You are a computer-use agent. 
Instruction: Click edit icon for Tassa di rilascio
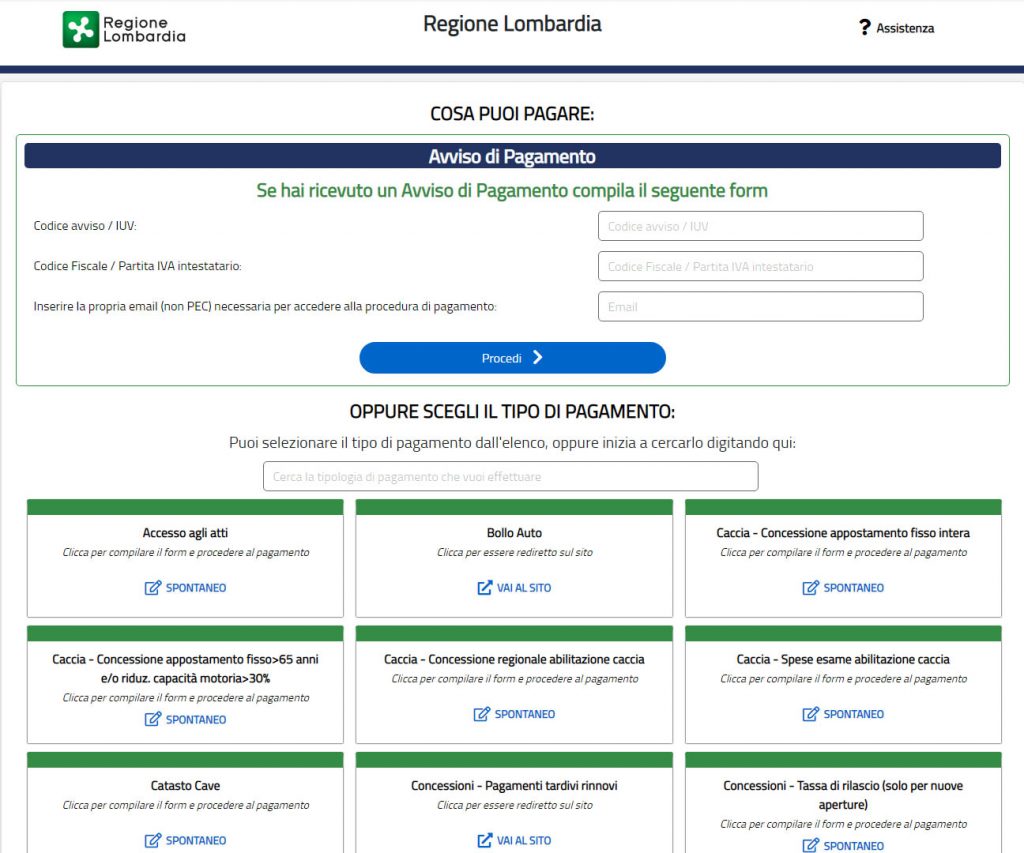click(810, 845)
